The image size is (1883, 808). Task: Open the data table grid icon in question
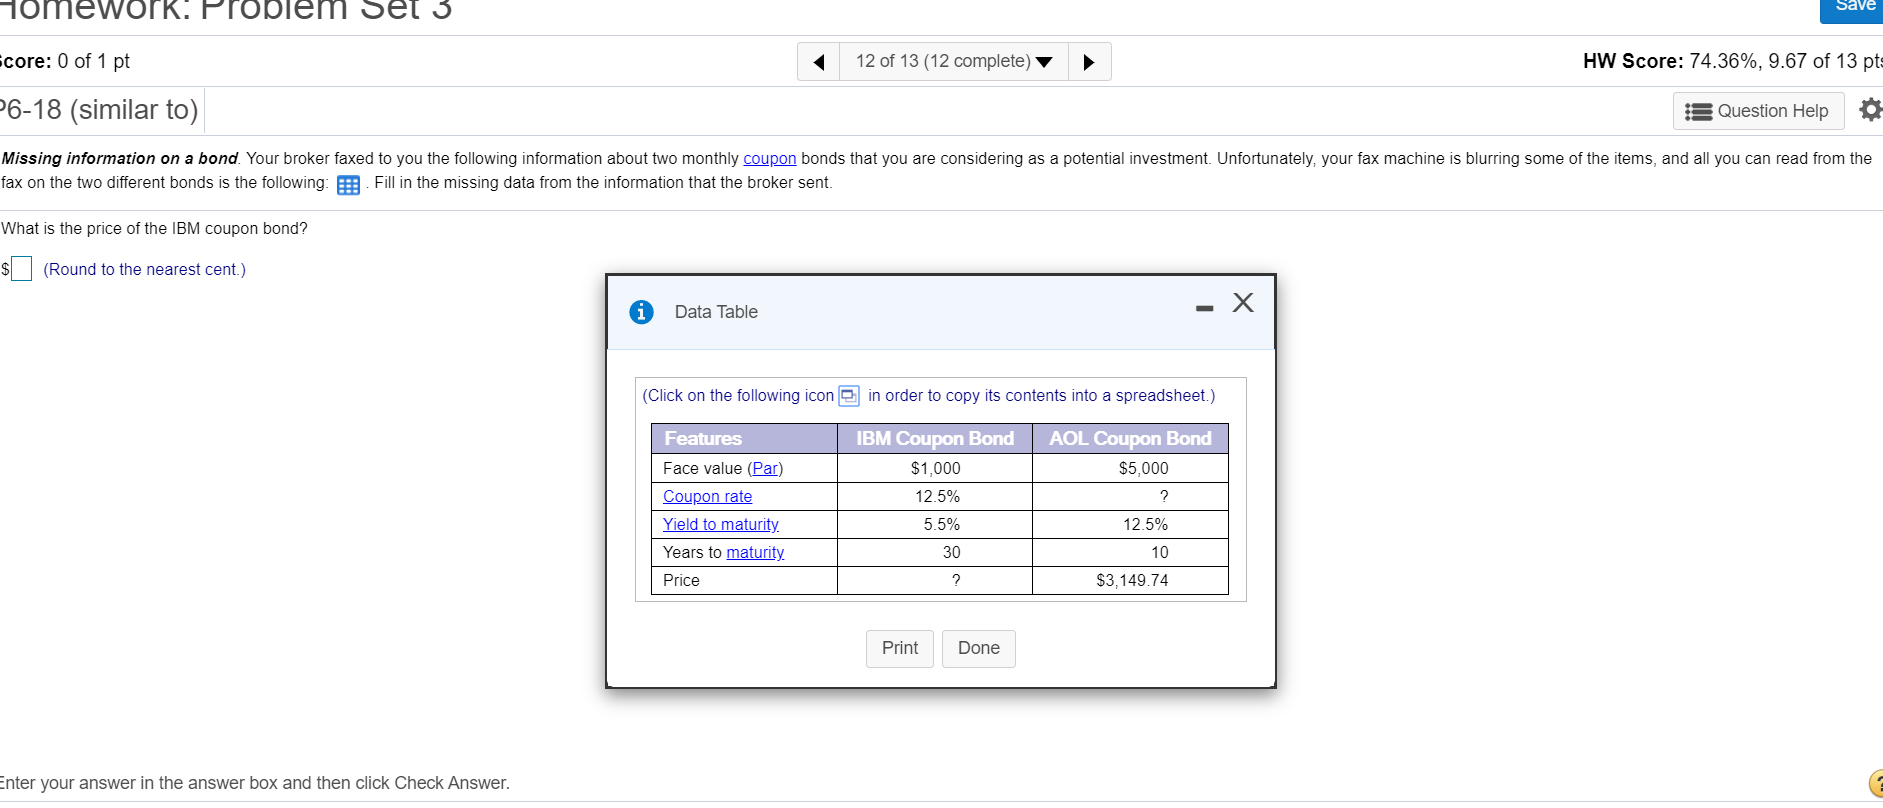pyautogui.click(x=348, y=185)
